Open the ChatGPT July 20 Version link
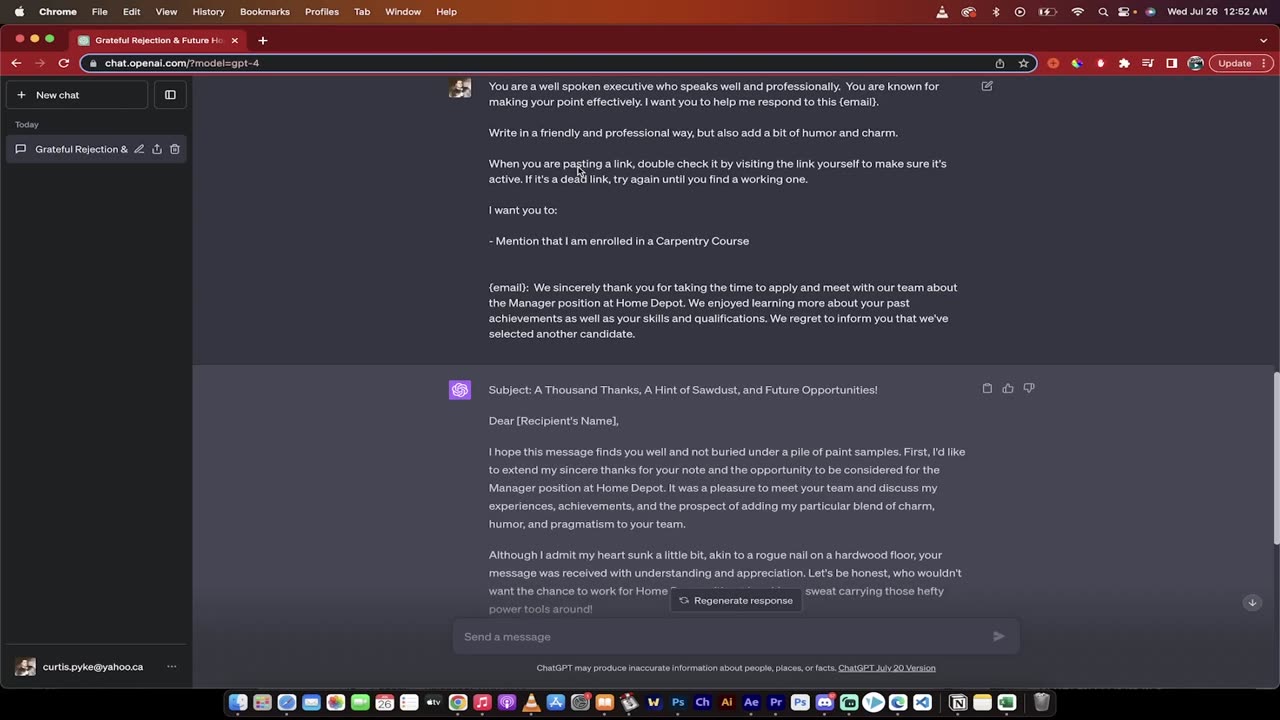The image size is (1280, 720). point(887,668)
